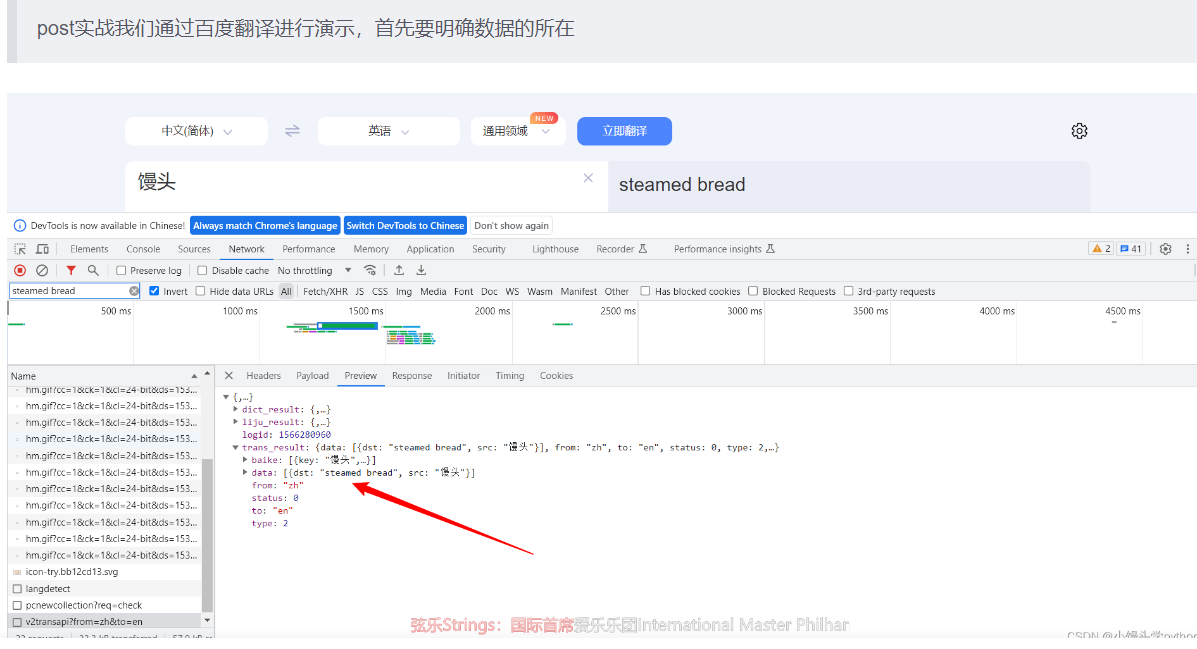The height and width of the screenshot is (649, 1197).
Task: Open target language 英语 dropdown
Action: click(389, 131)
